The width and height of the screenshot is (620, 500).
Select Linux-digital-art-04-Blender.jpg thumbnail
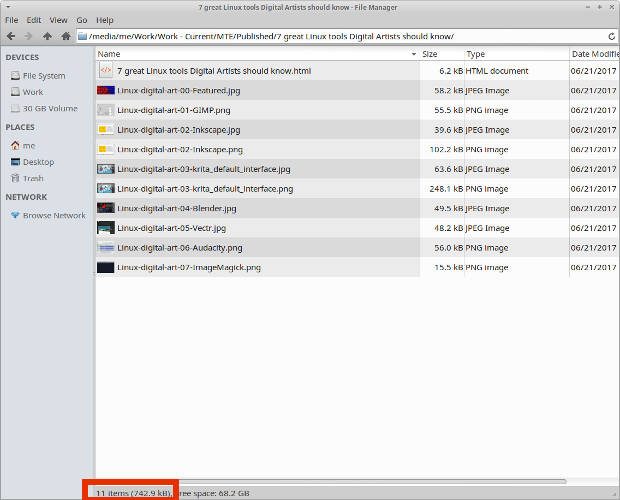click(106, 208)
